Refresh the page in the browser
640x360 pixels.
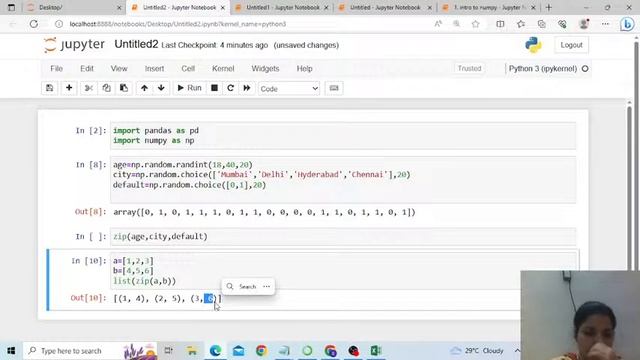pos(34,24)
